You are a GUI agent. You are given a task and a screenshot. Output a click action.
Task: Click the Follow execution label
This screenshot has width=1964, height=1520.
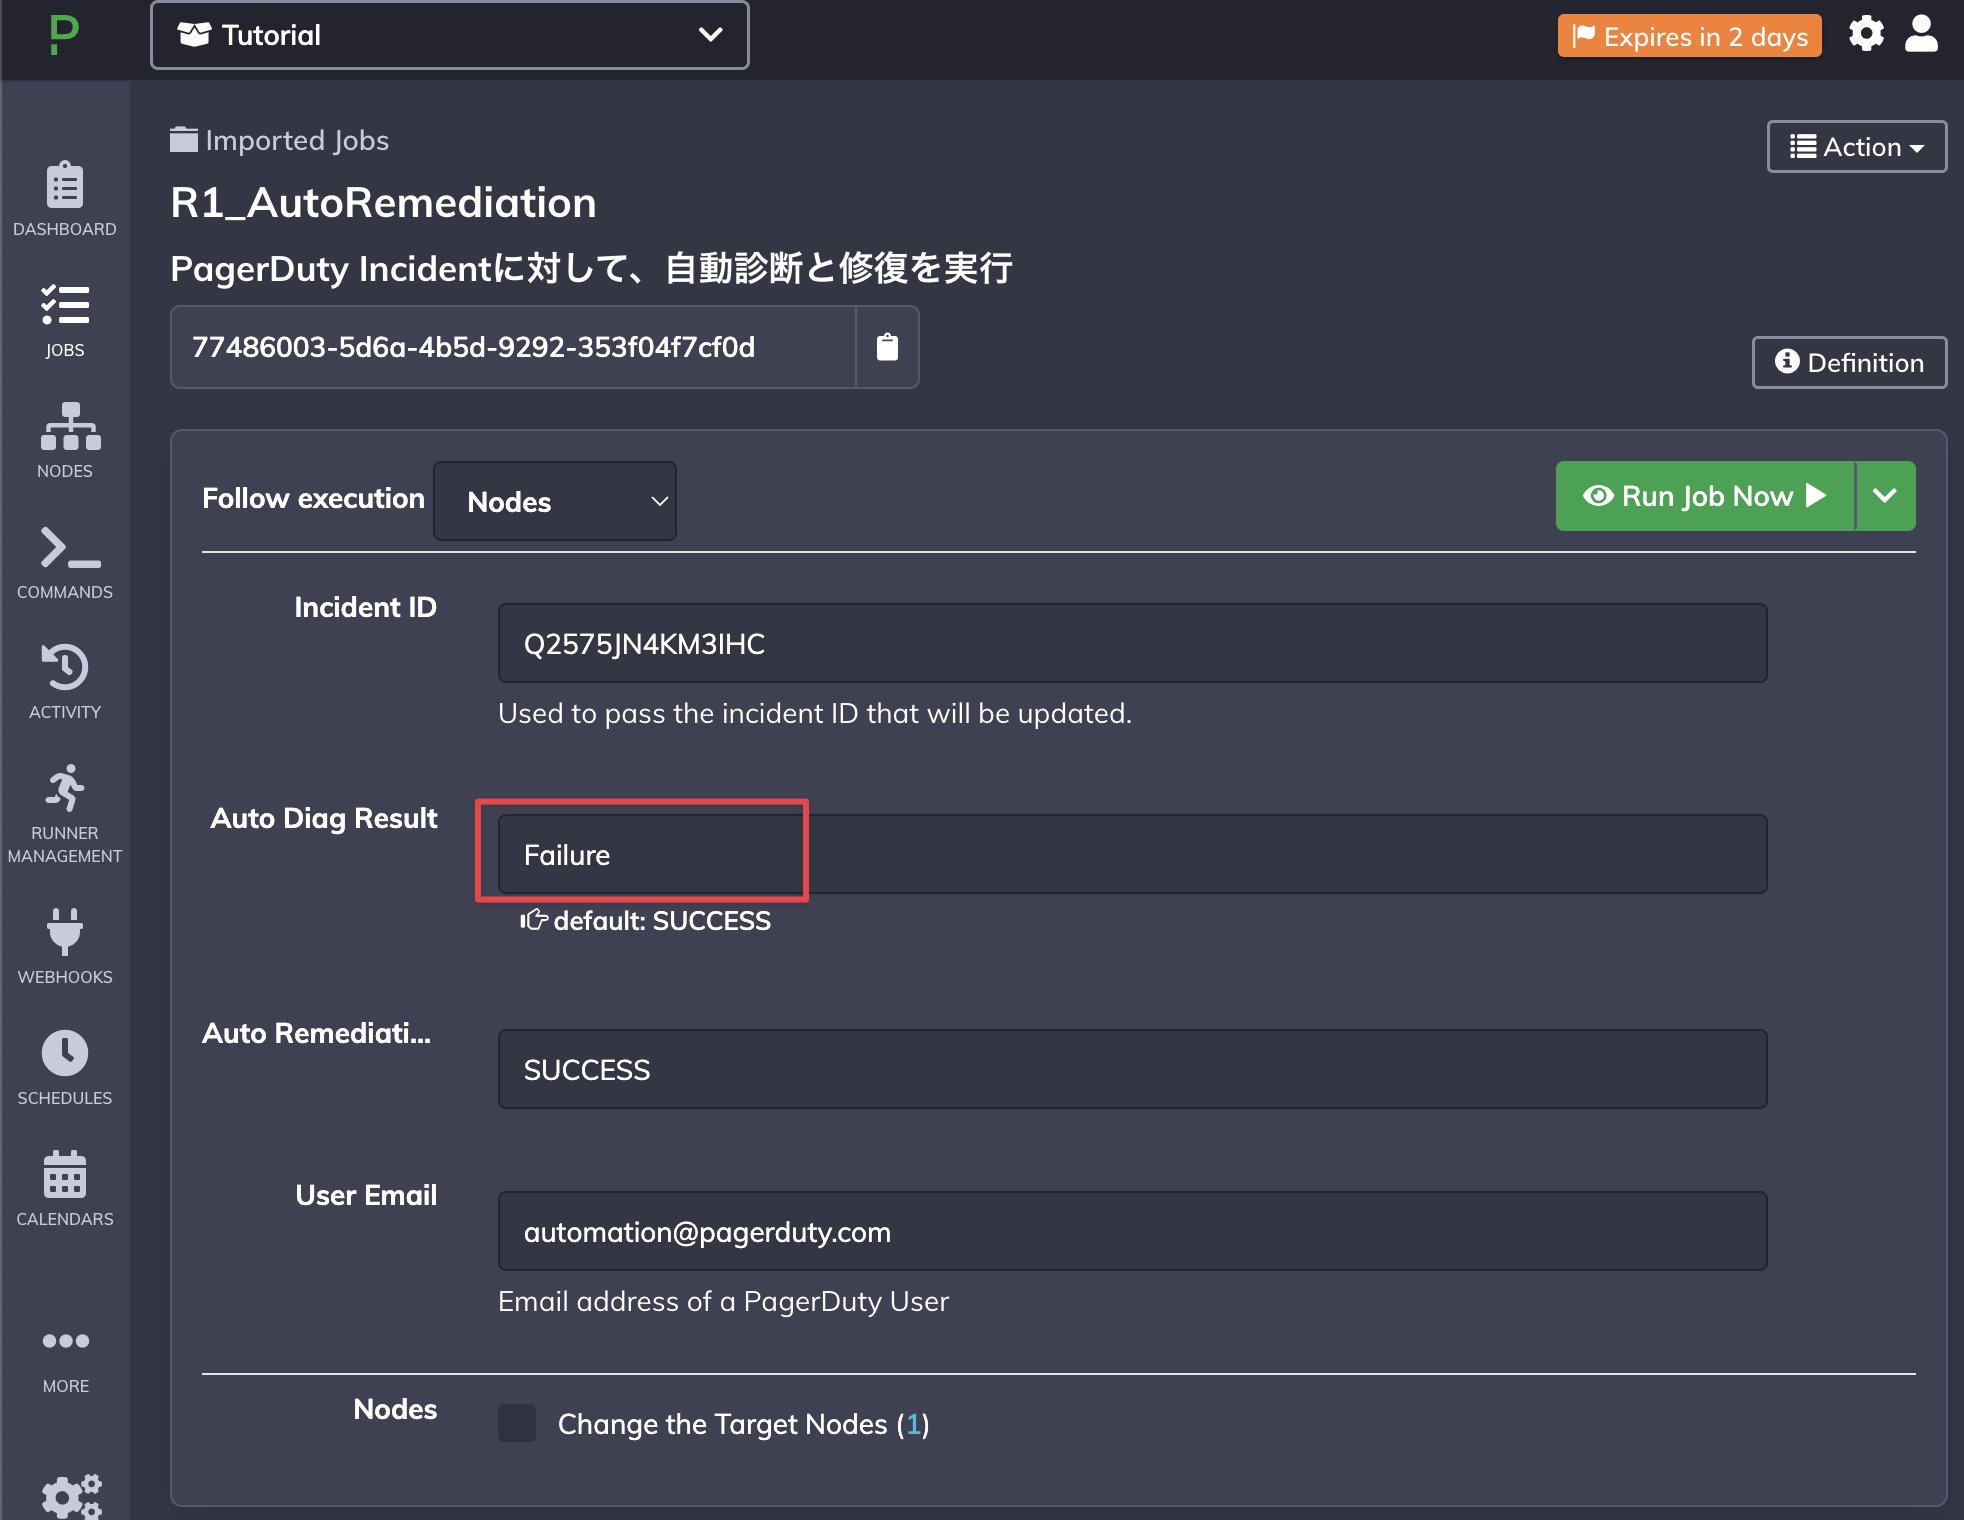coord(313,498)
